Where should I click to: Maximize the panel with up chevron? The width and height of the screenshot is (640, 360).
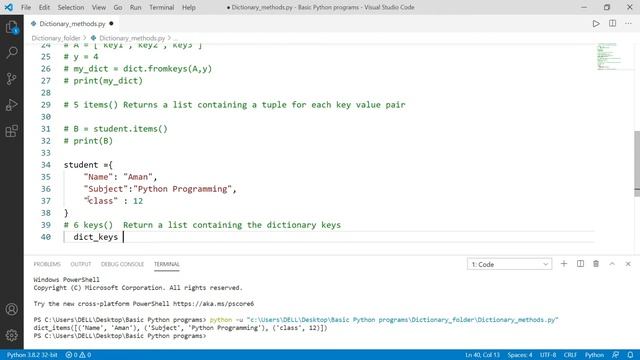tap(612, 264)
